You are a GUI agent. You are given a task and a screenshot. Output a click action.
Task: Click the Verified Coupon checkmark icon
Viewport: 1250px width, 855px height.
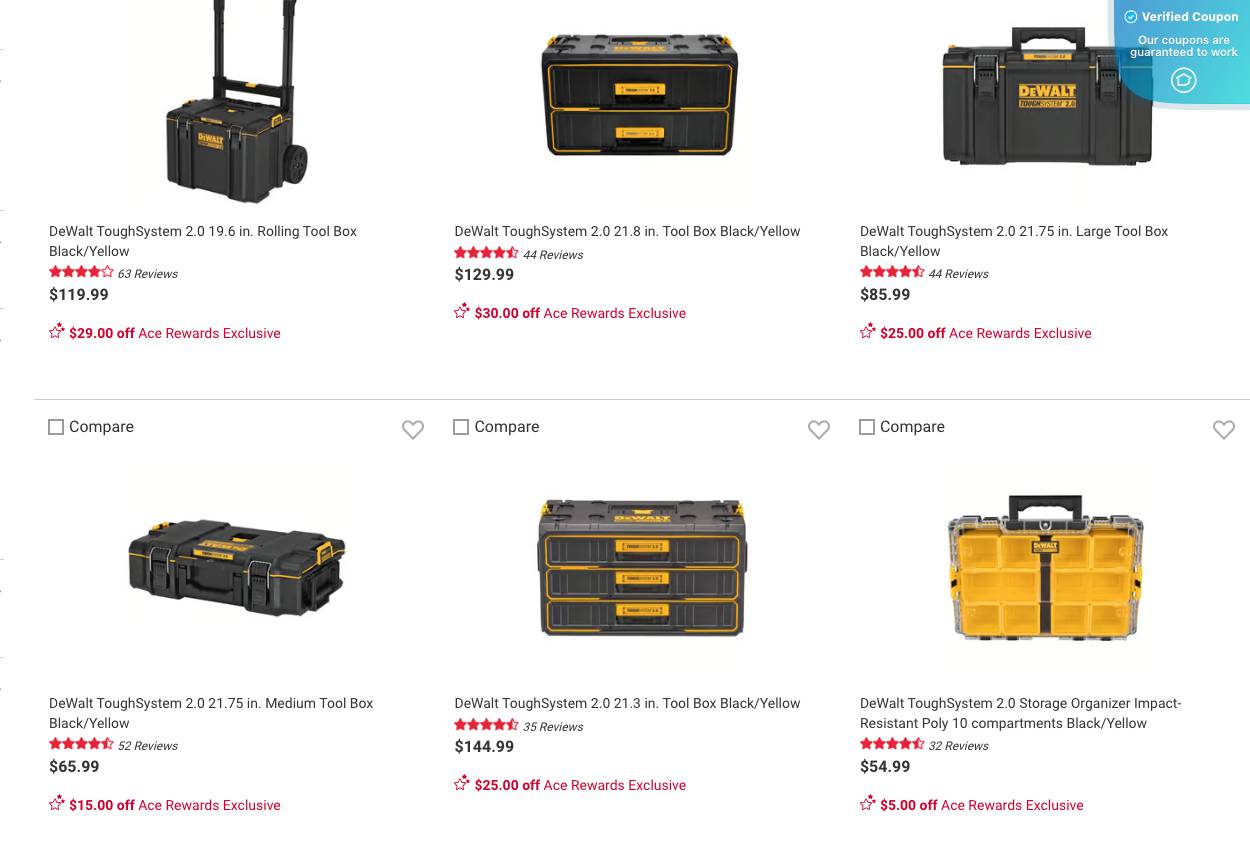[x=1131, y=17]
